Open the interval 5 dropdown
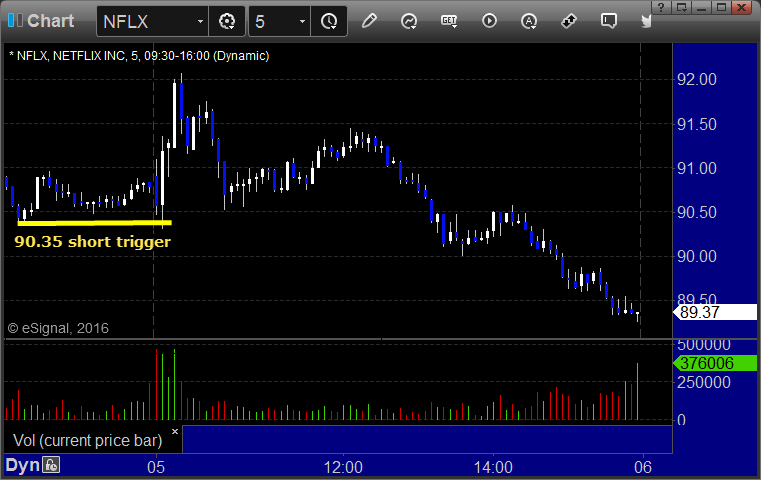This screenshot has width=761, height=480. [x=302, y=21]
